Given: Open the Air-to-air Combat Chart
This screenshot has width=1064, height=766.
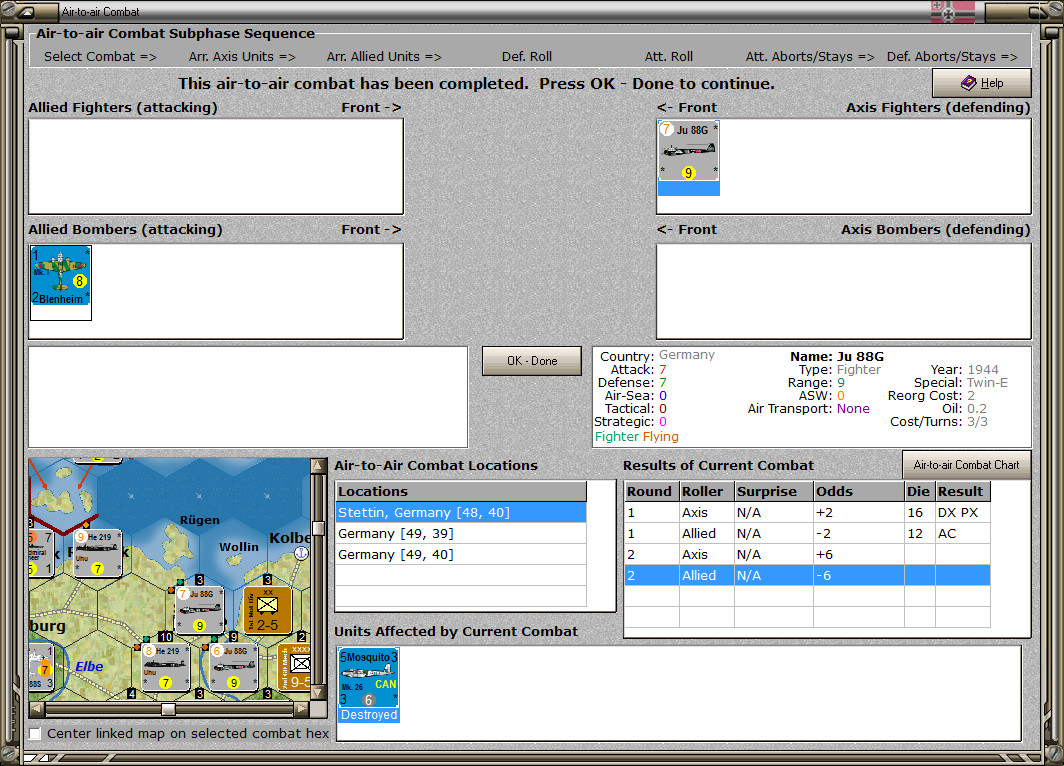Looking at the screenshot, I should click(x=966, y=465).
